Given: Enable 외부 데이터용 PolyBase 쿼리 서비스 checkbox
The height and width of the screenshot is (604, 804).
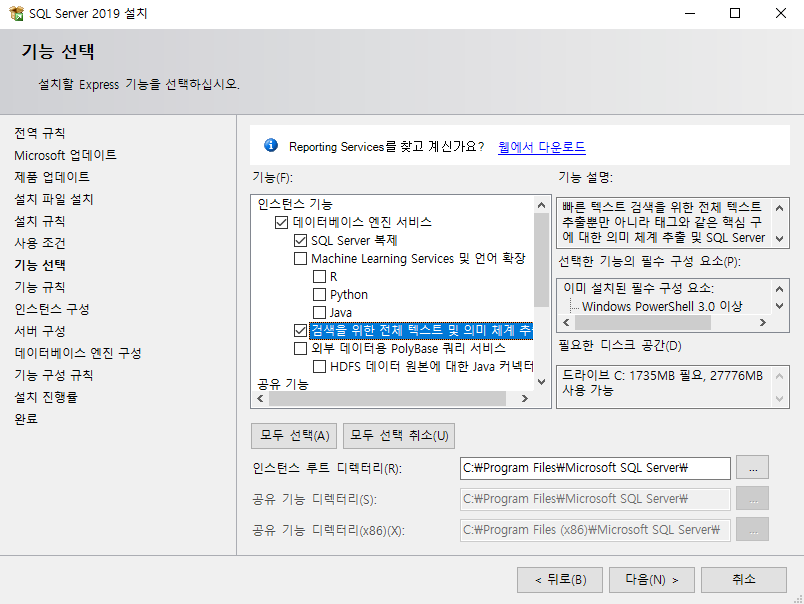Looking at the screenshot, I should [x=300, y=349].
